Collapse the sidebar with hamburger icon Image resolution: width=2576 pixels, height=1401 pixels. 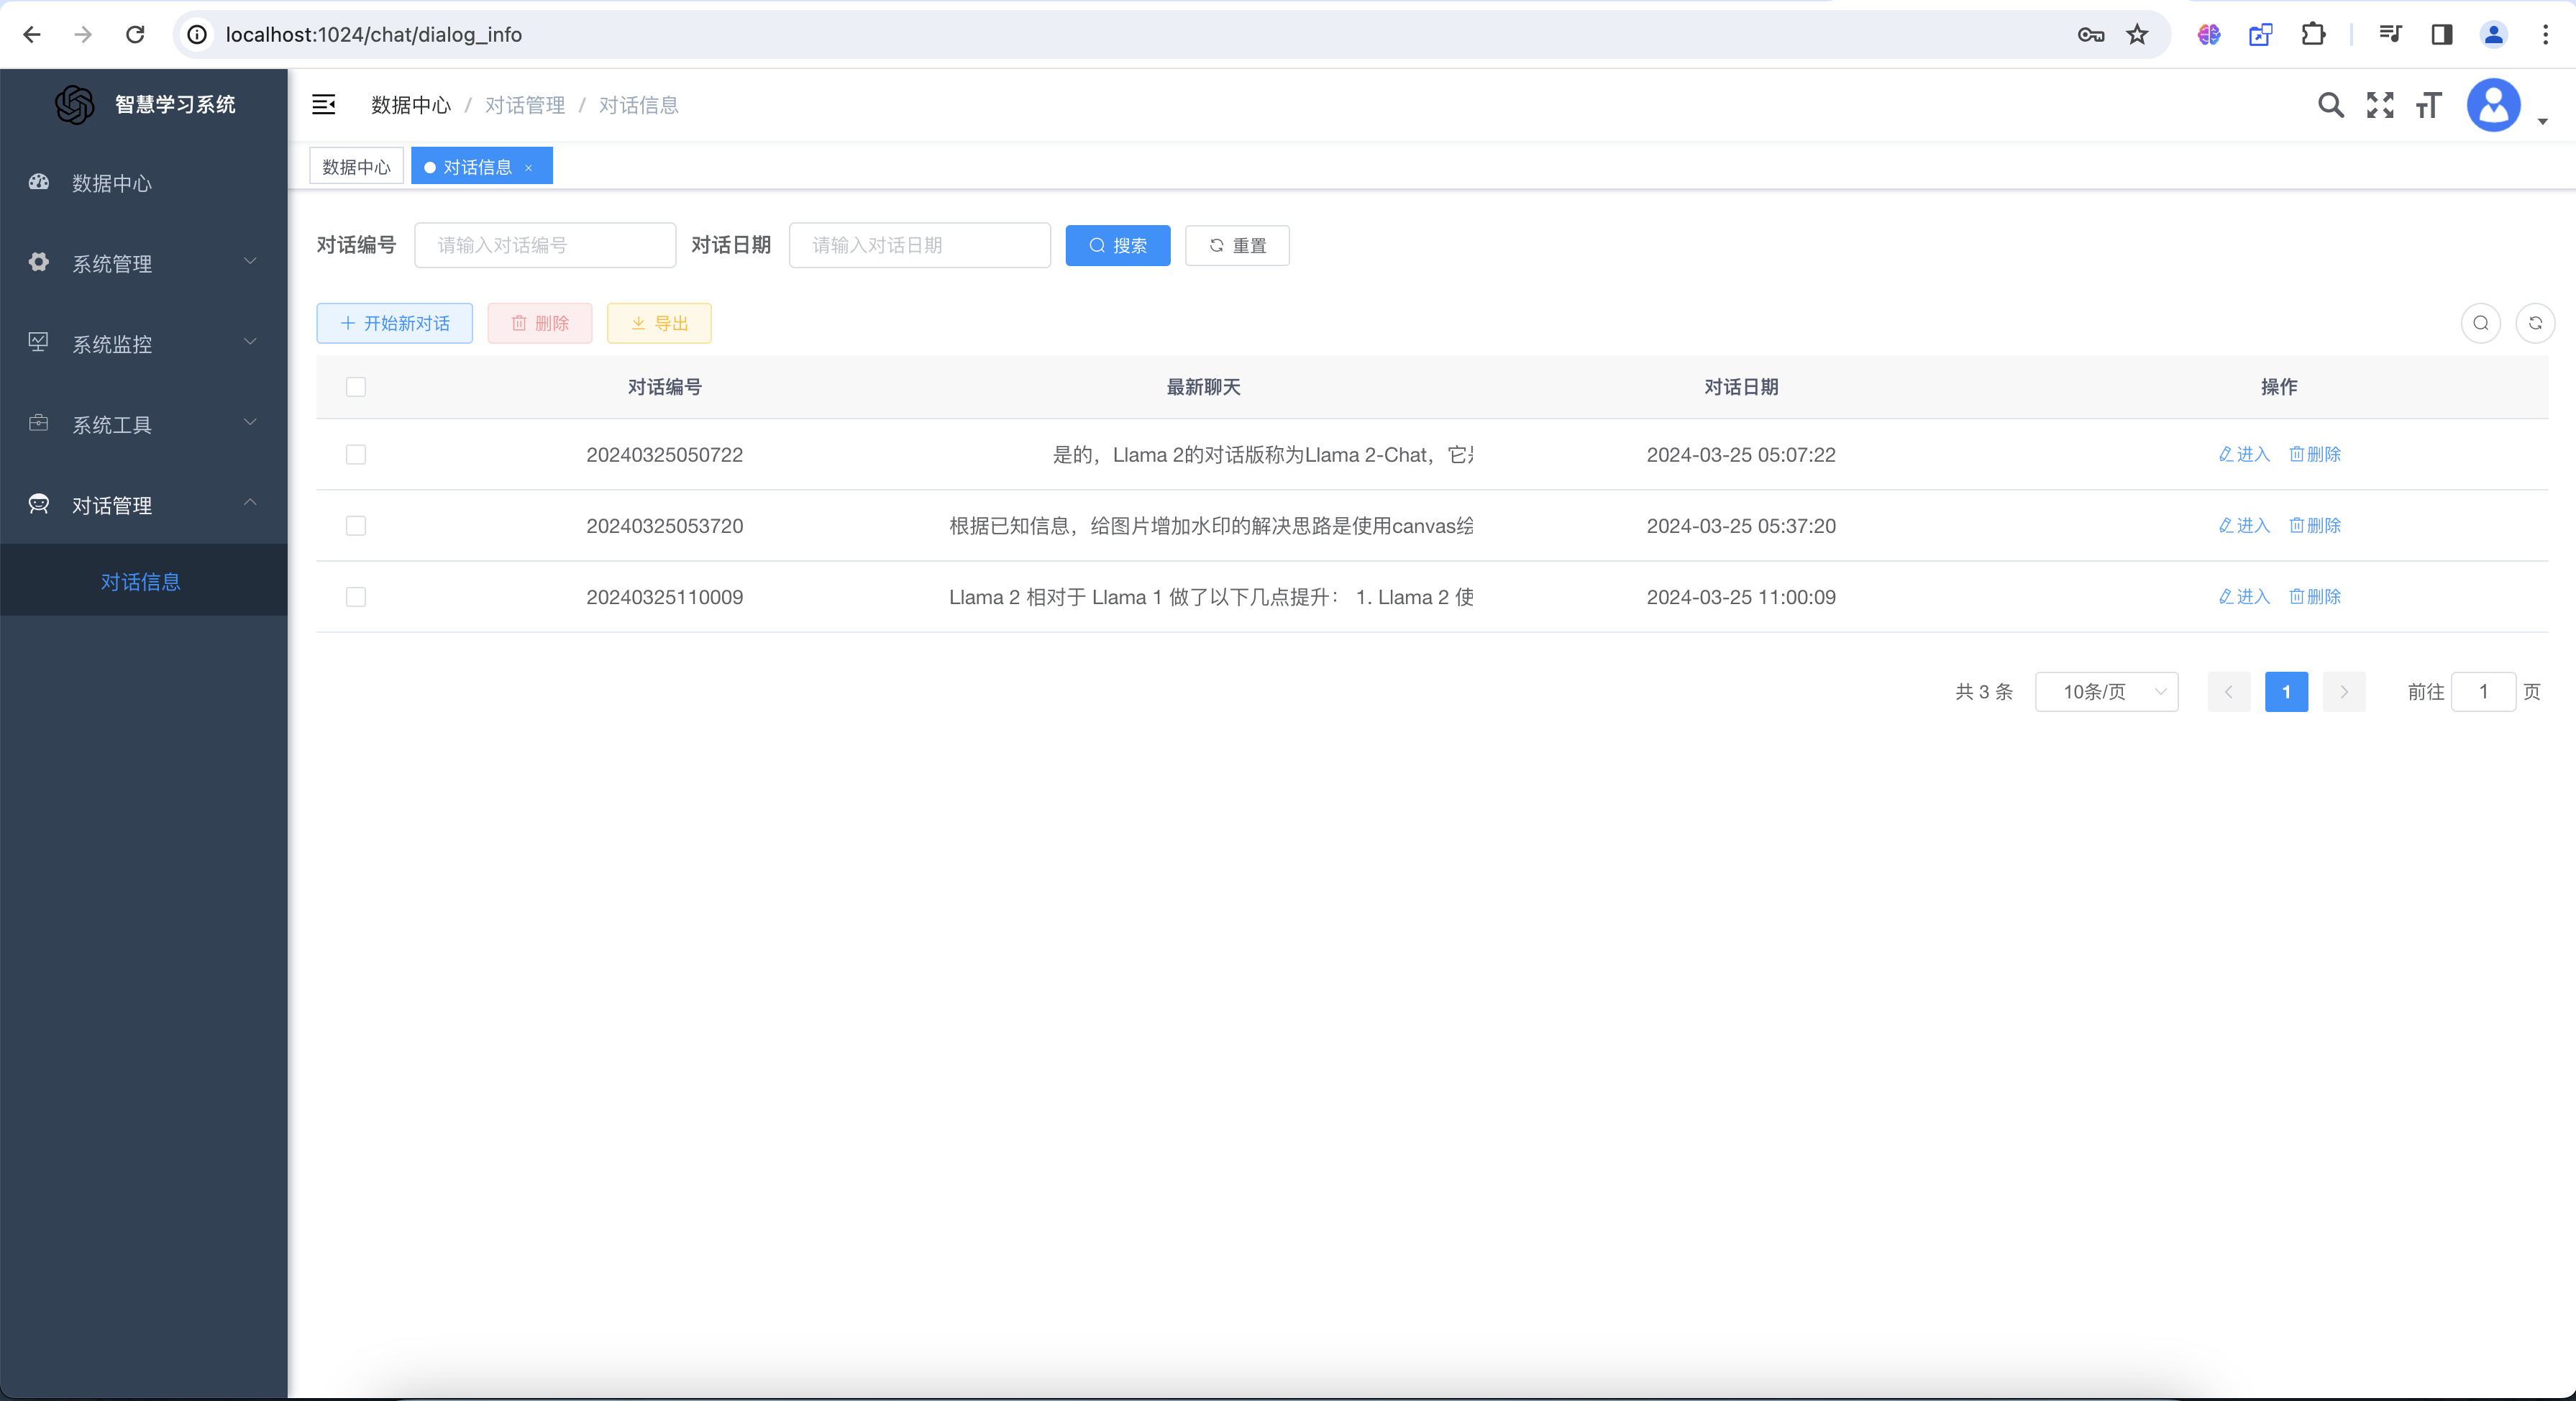pos(323,105)
